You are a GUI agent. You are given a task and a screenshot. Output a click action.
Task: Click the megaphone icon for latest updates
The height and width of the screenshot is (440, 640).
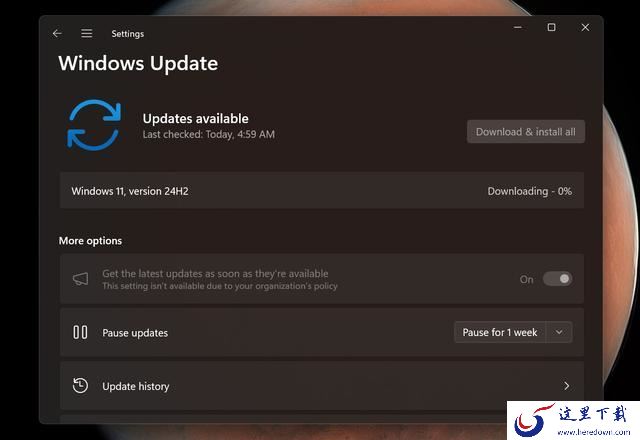(x=80, y=279)
